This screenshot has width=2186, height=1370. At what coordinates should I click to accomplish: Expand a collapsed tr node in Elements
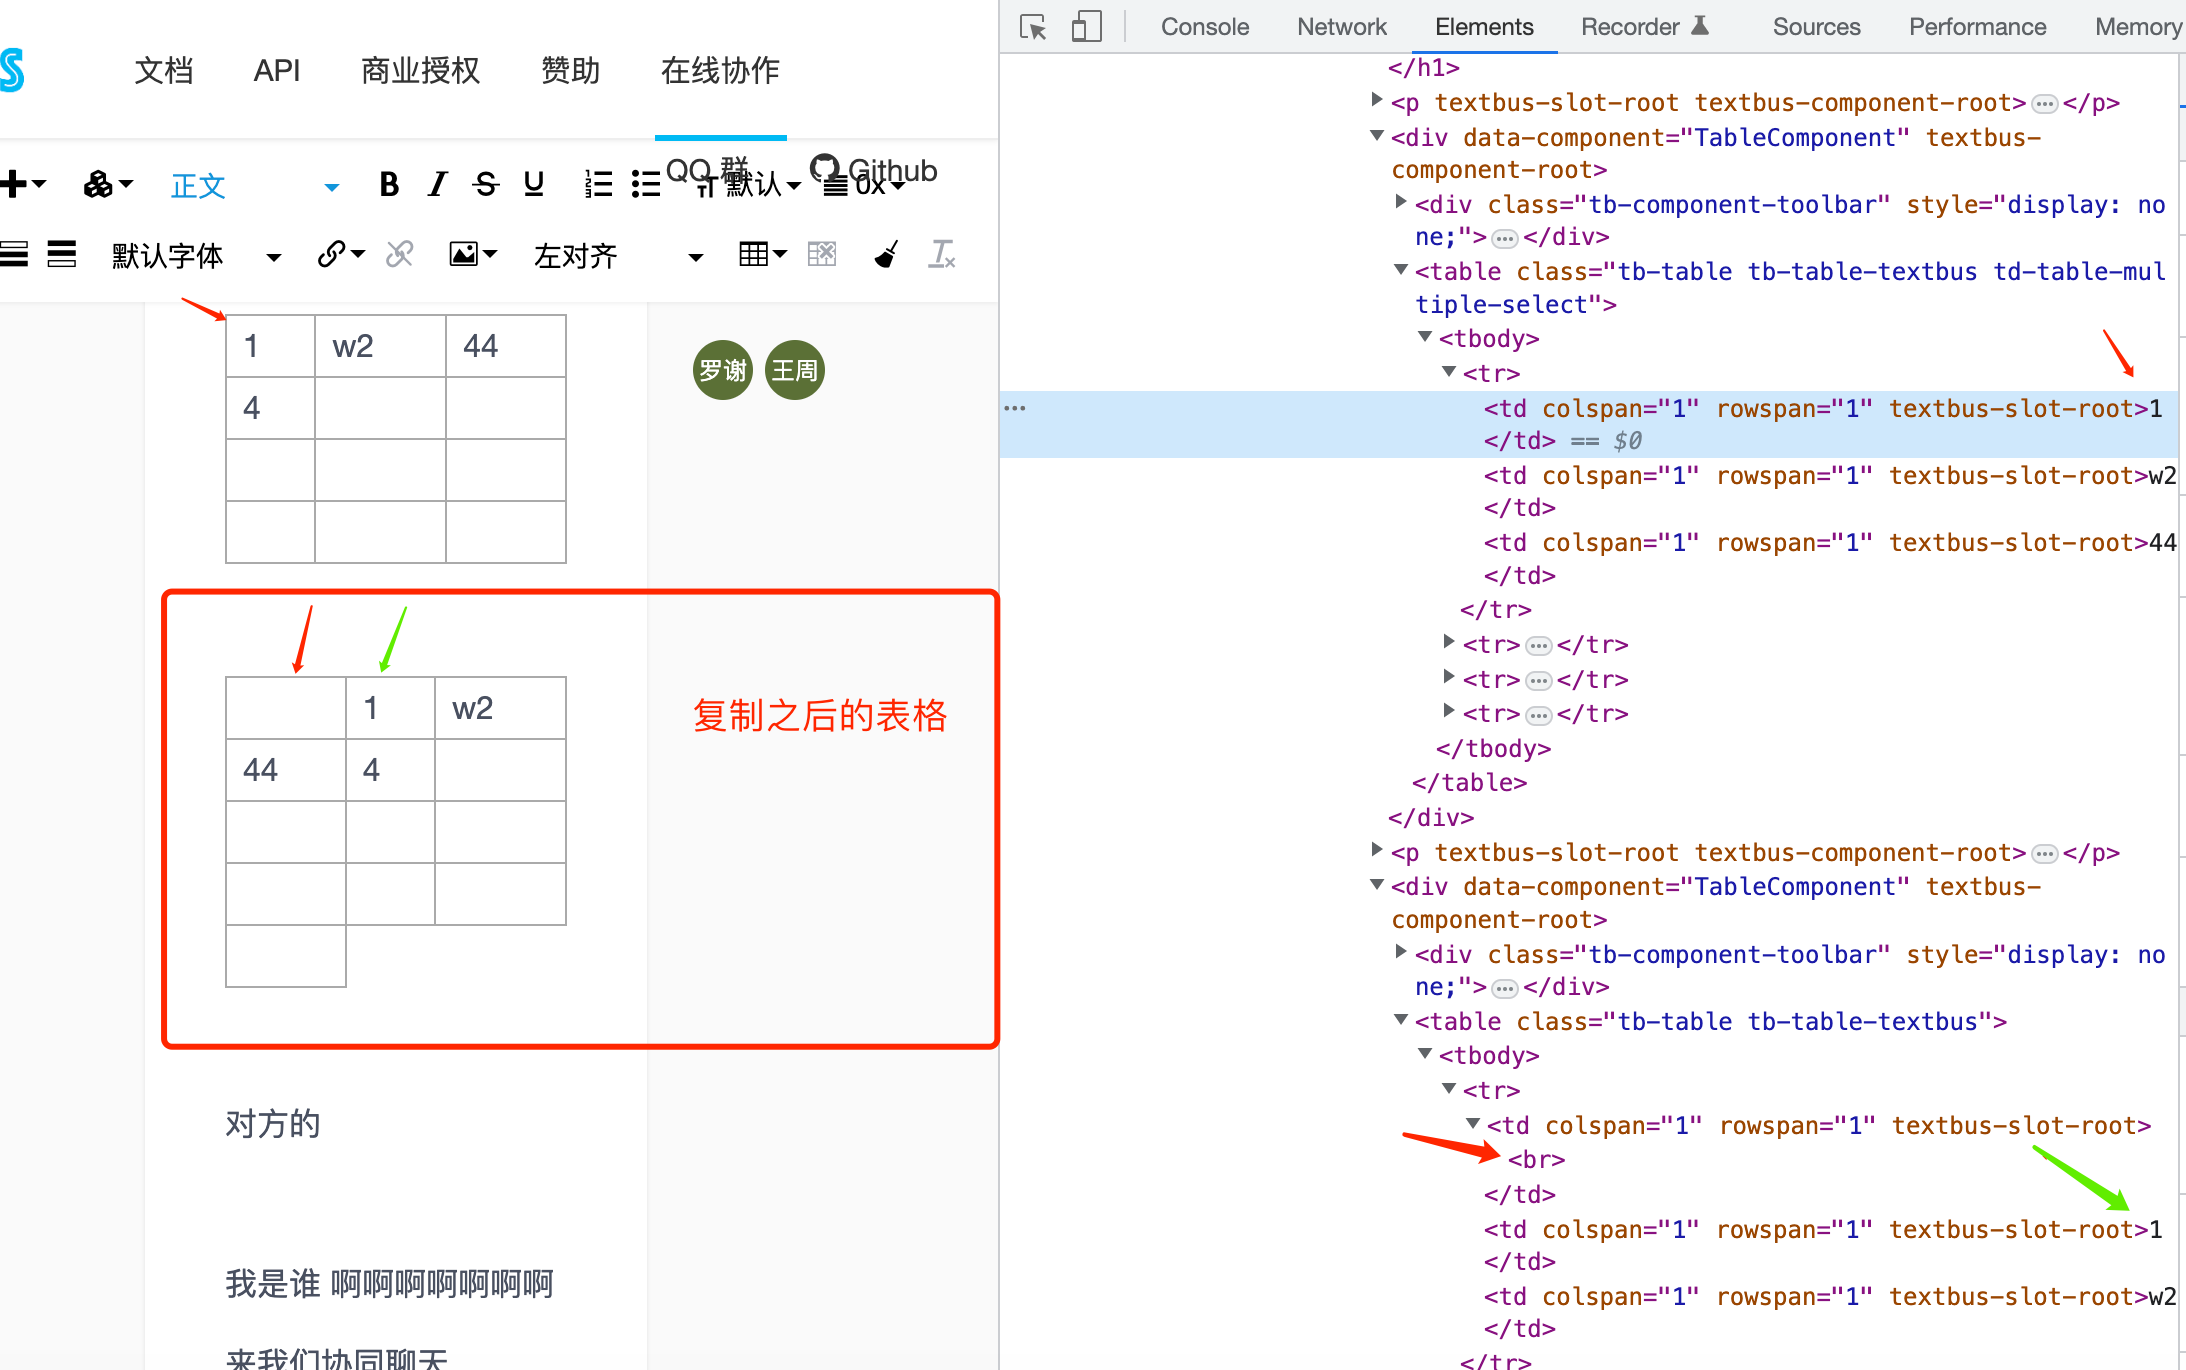coord(1449,644)
